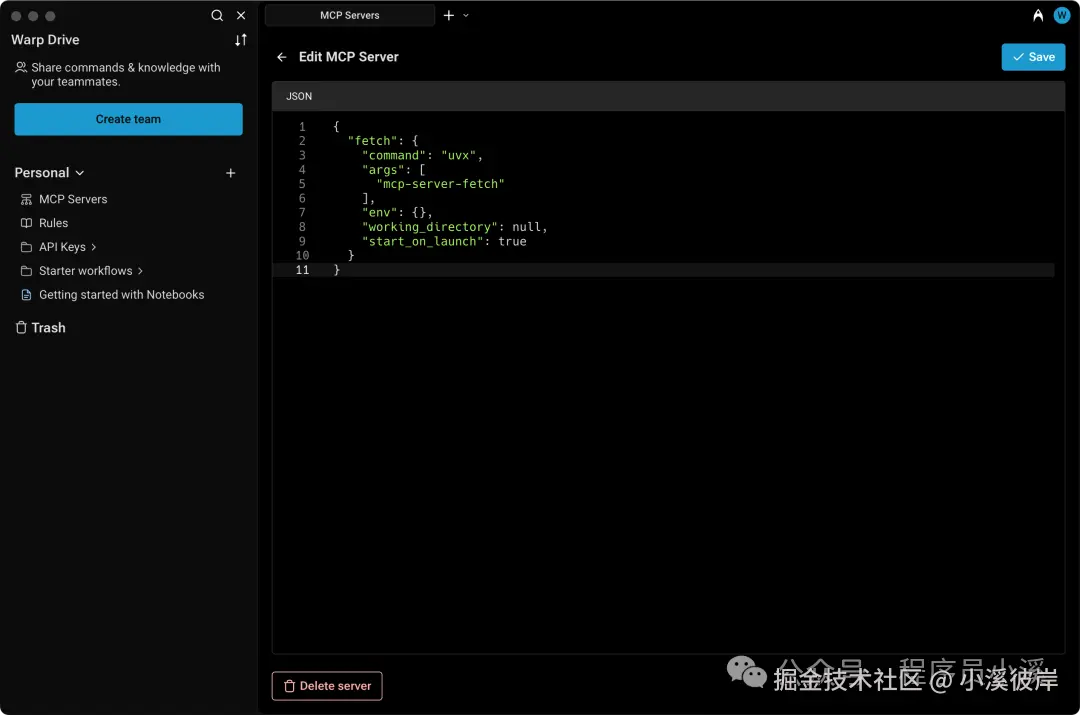Click the notebook icon for Getting started

(26, 295)
